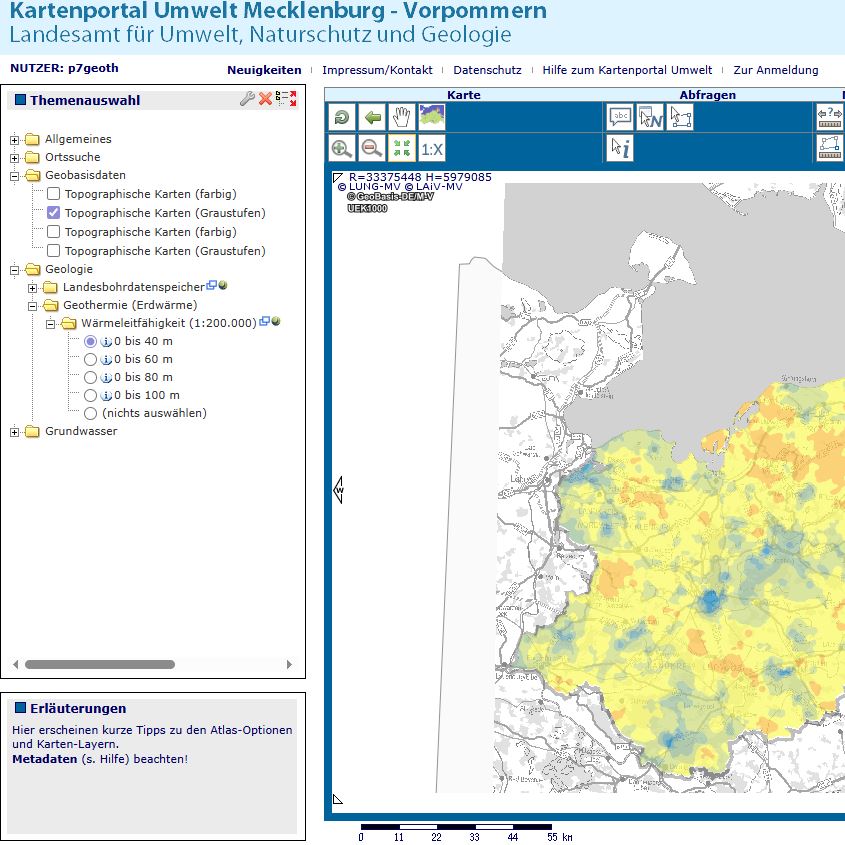This screenshot has height=845, width=845.
Task: Click the top-left corner triangle of map
Action: (338, 177)
